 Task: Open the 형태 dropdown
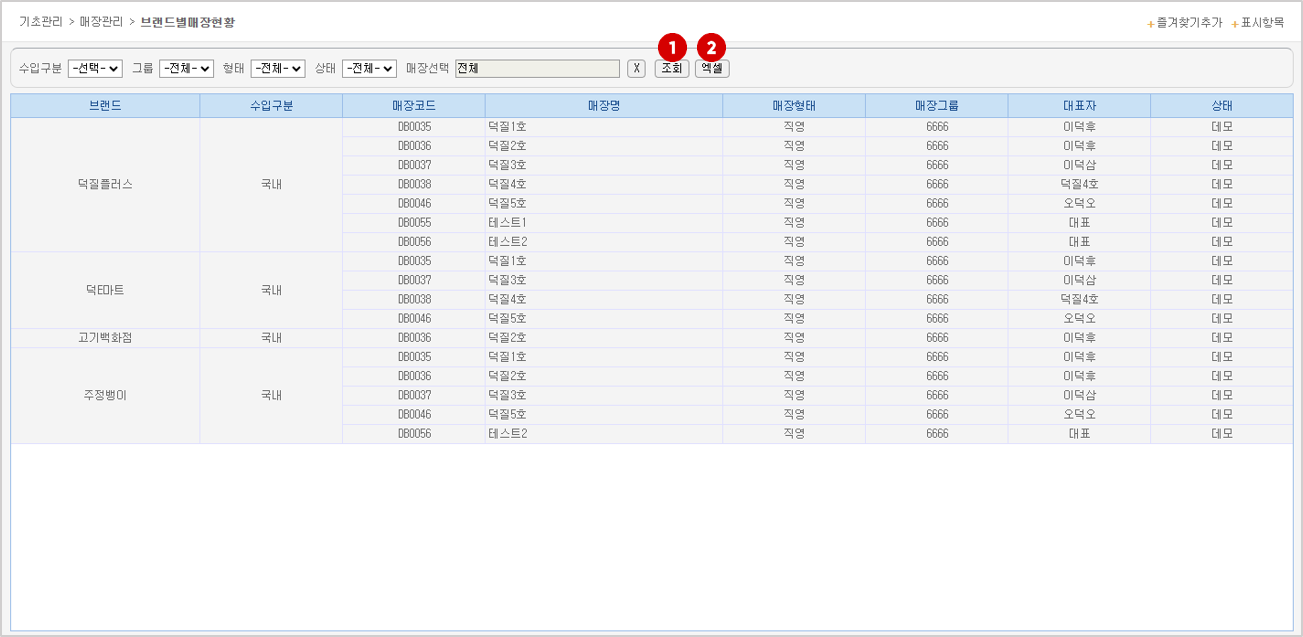tap(278, 69)
